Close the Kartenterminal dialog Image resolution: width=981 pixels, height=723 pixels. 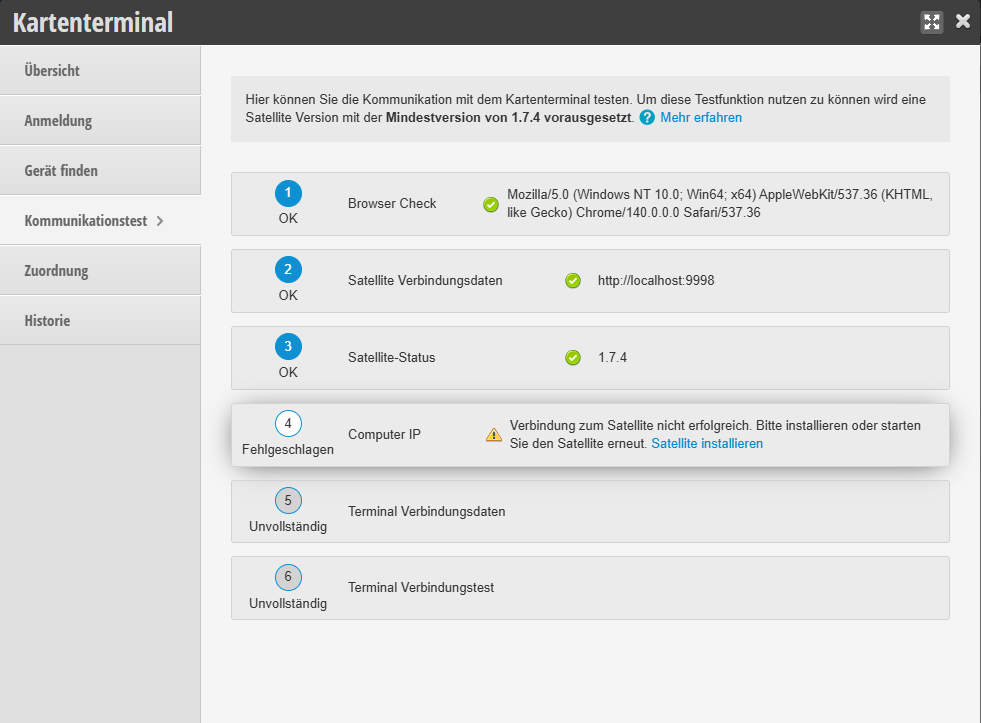(963, 21)
